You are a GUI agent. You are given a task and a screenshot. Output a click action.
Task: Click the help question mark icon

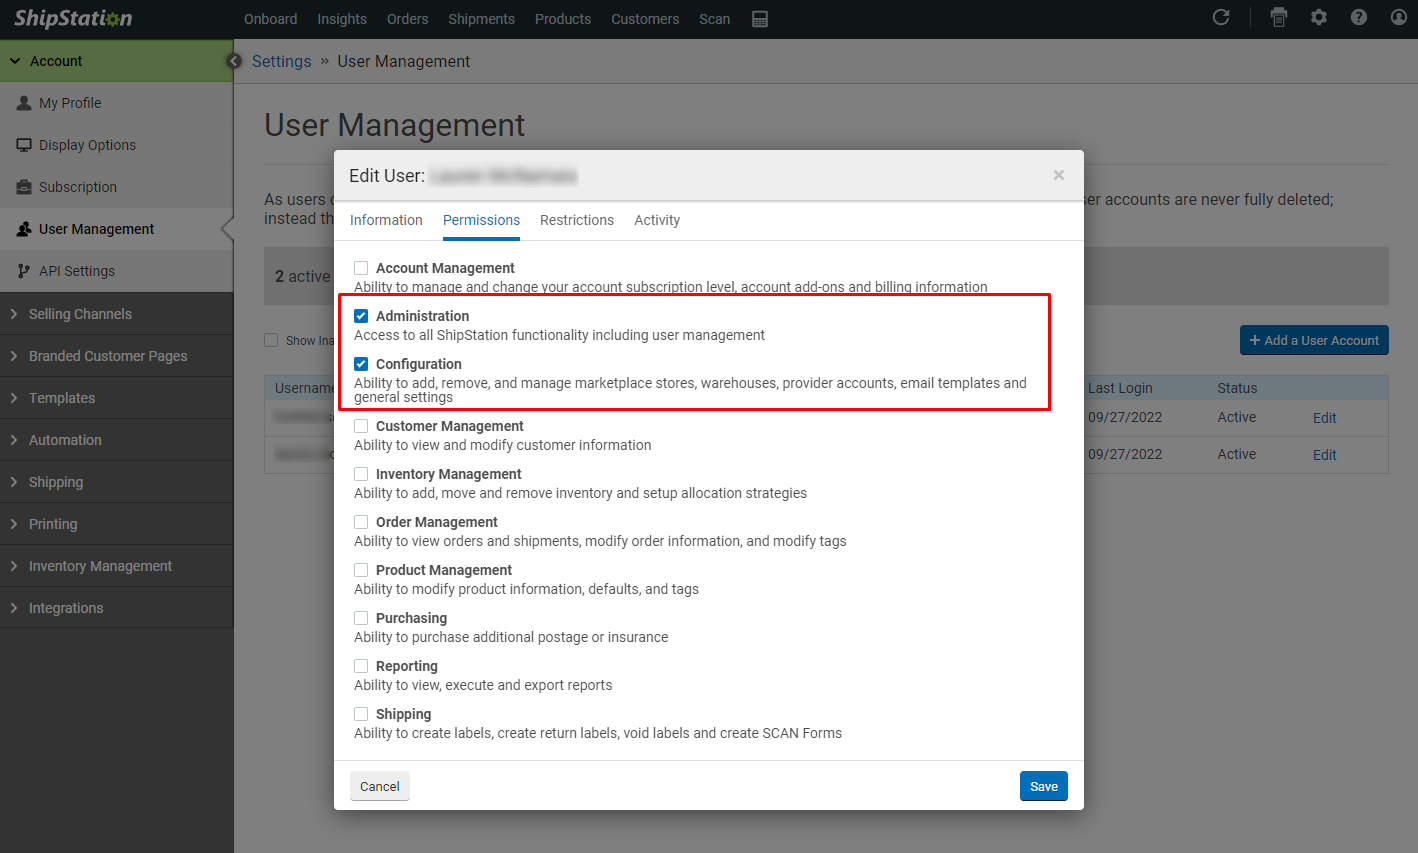click(1358, 18)
